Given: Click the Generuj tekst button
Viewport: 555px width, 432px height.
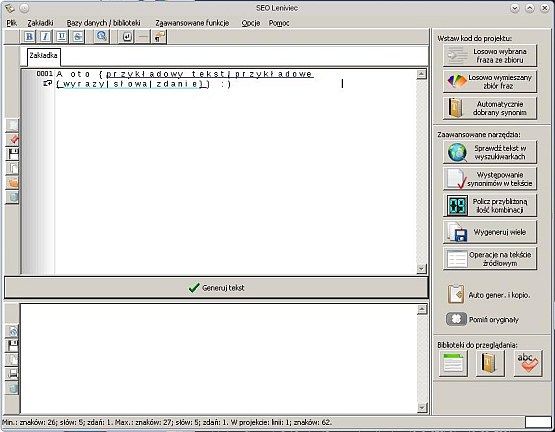Looking at the screenshot, I should click(x=216, y=288).
